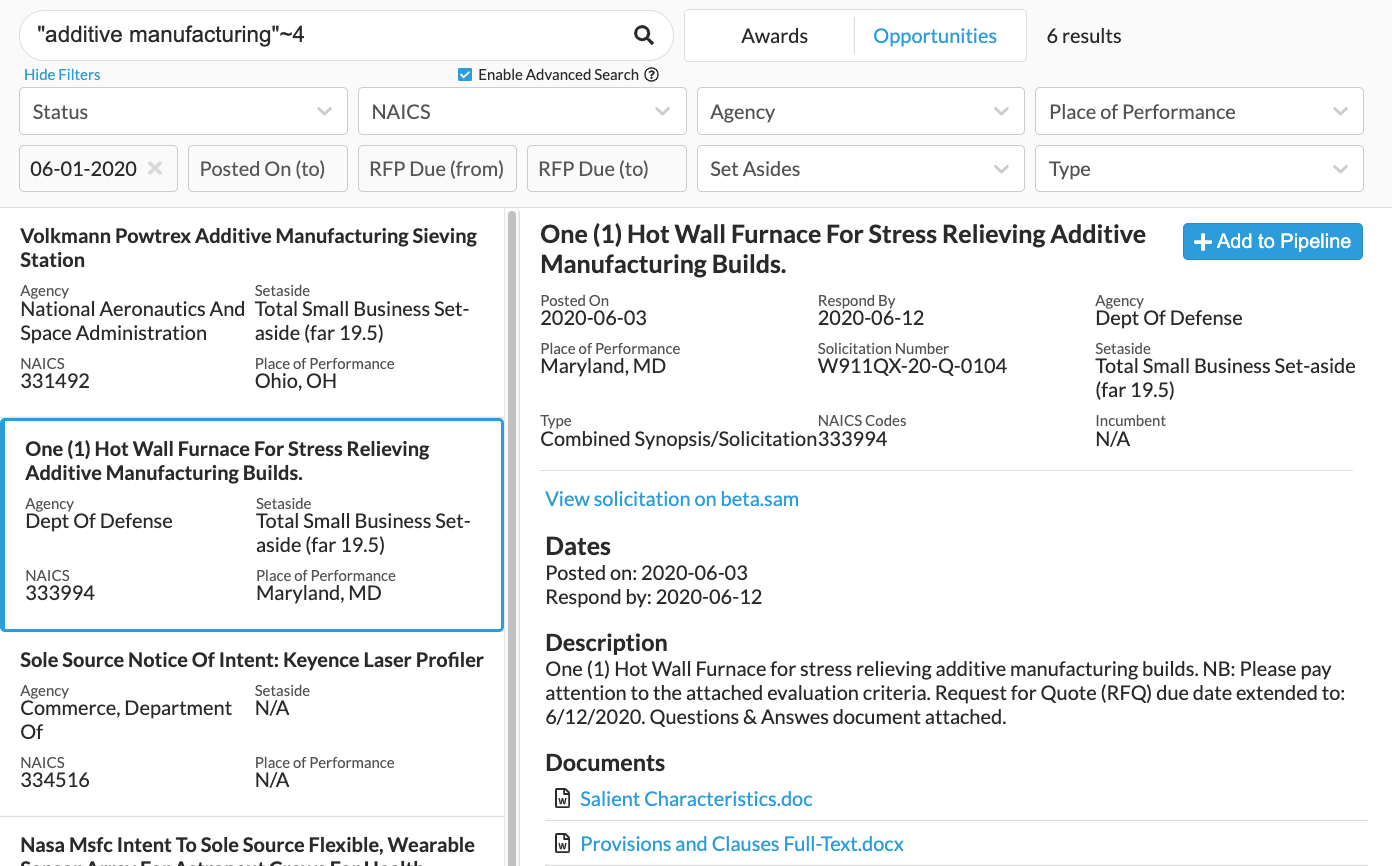Click the Documents heading
The width and height of the screenshot is (1392, 866).
click(x=605, y=763)
